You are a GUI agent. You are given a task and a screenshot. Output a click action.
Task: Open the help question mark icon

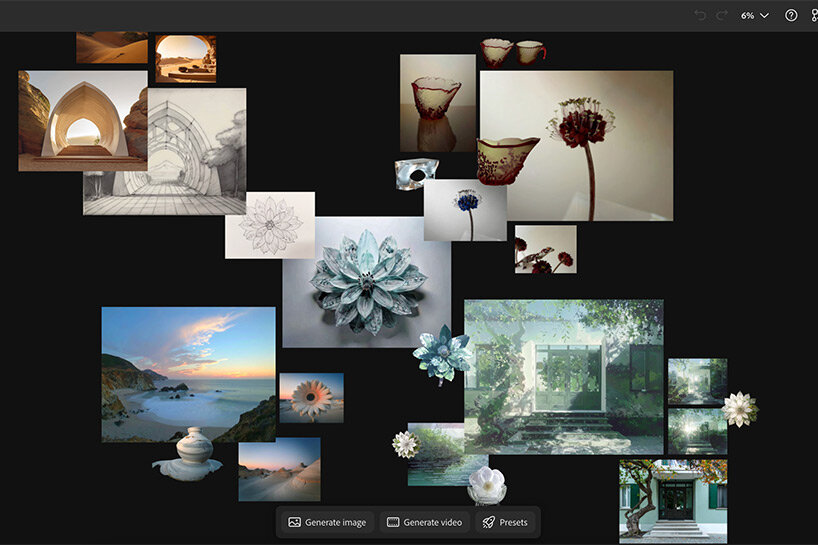coord(792,16)
